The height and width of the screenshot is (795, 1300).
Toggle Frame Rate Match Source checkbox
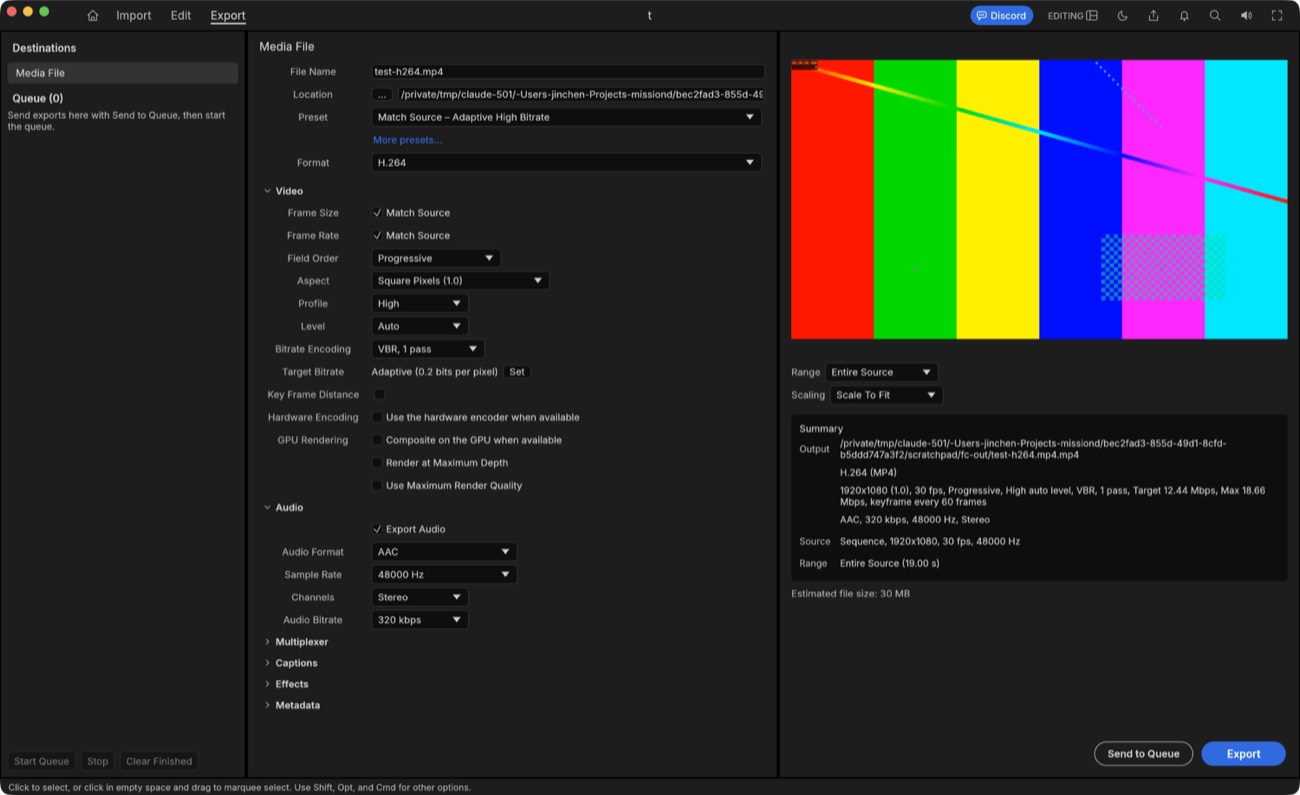pyautogui.click(x=377, y=236)
